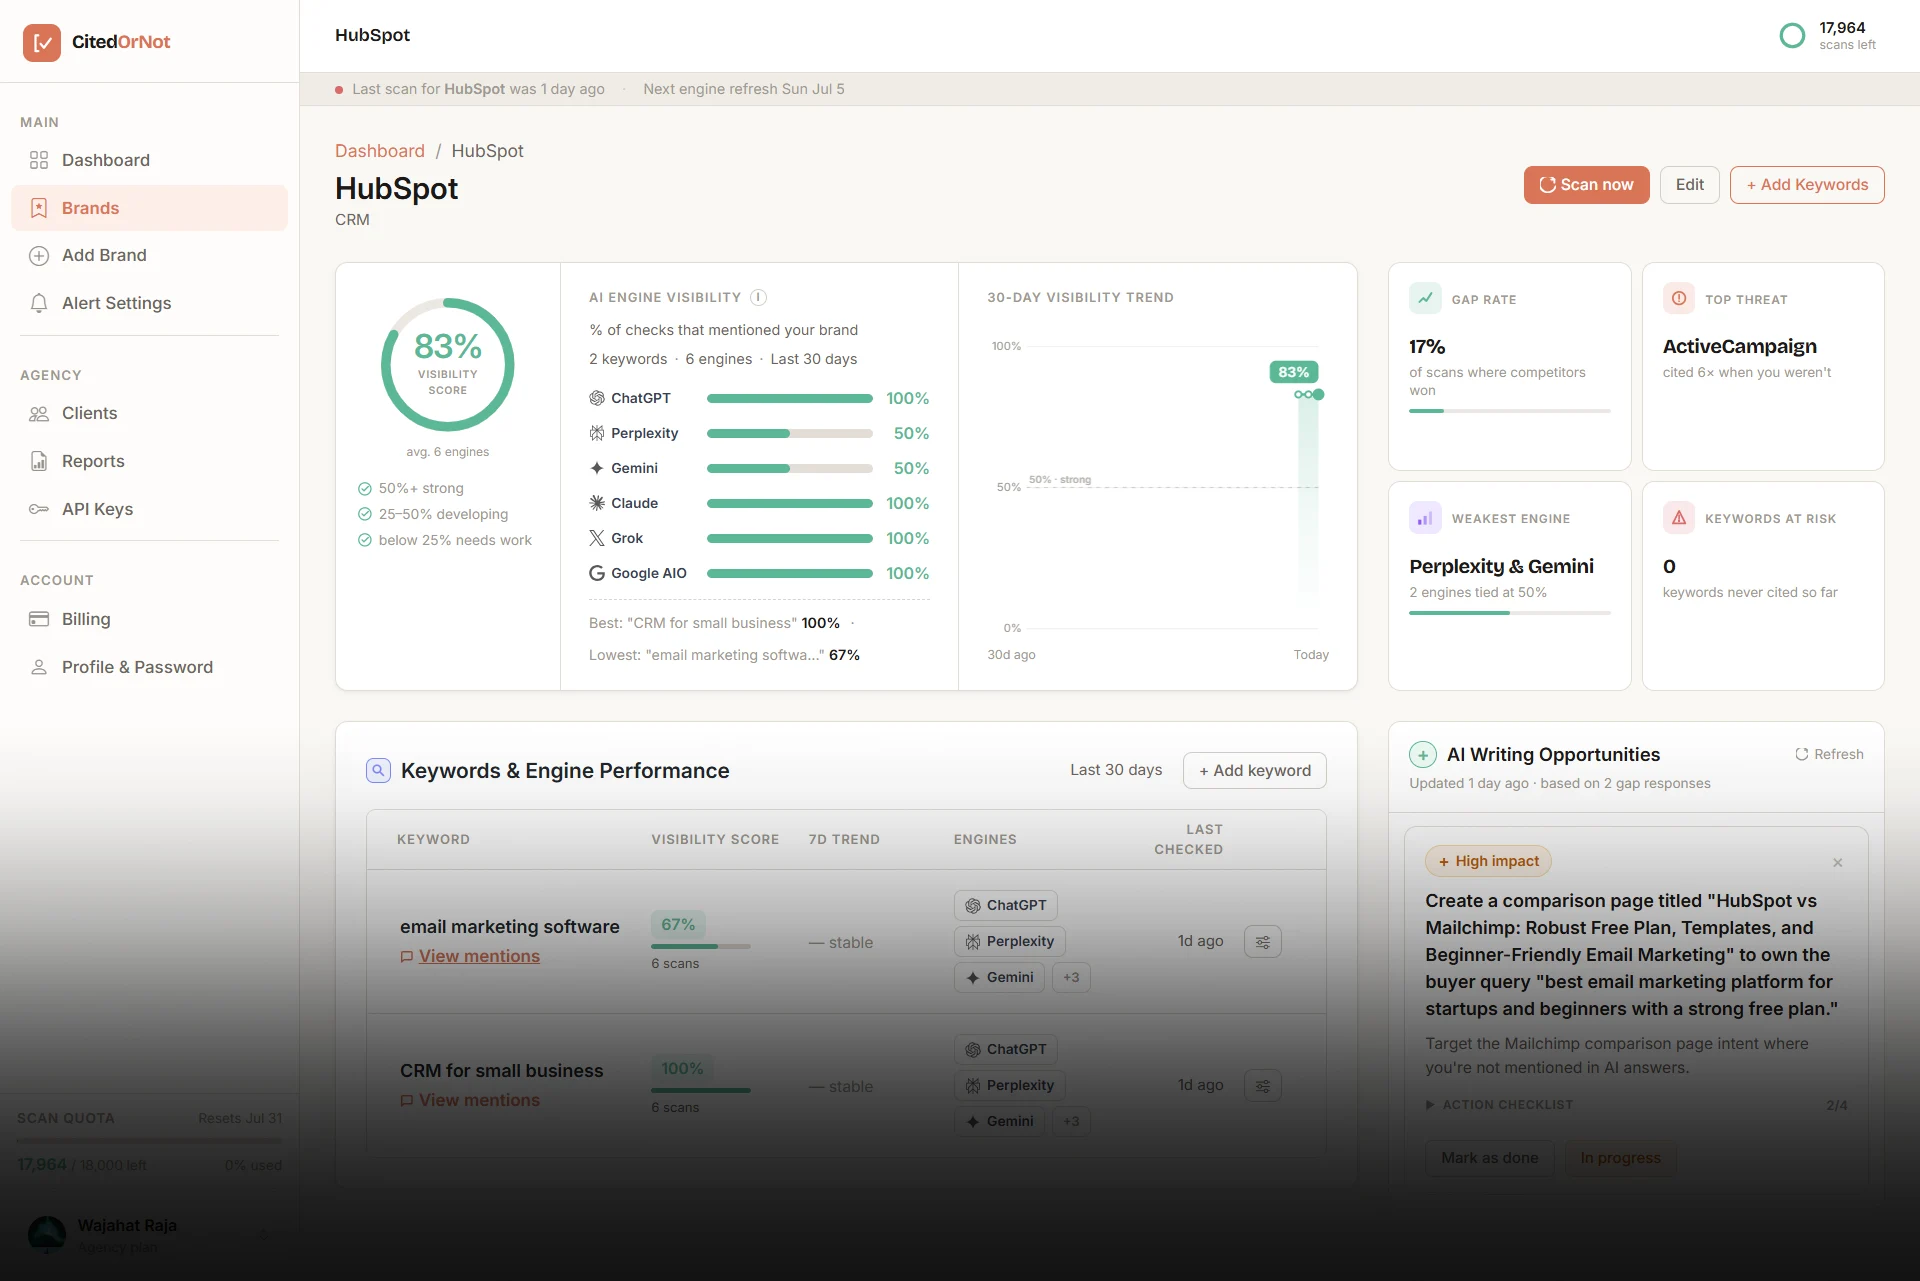Click the ChatGPT chip in CRM row
Screen dimensions: 1920x1281
point(1006,1049)
